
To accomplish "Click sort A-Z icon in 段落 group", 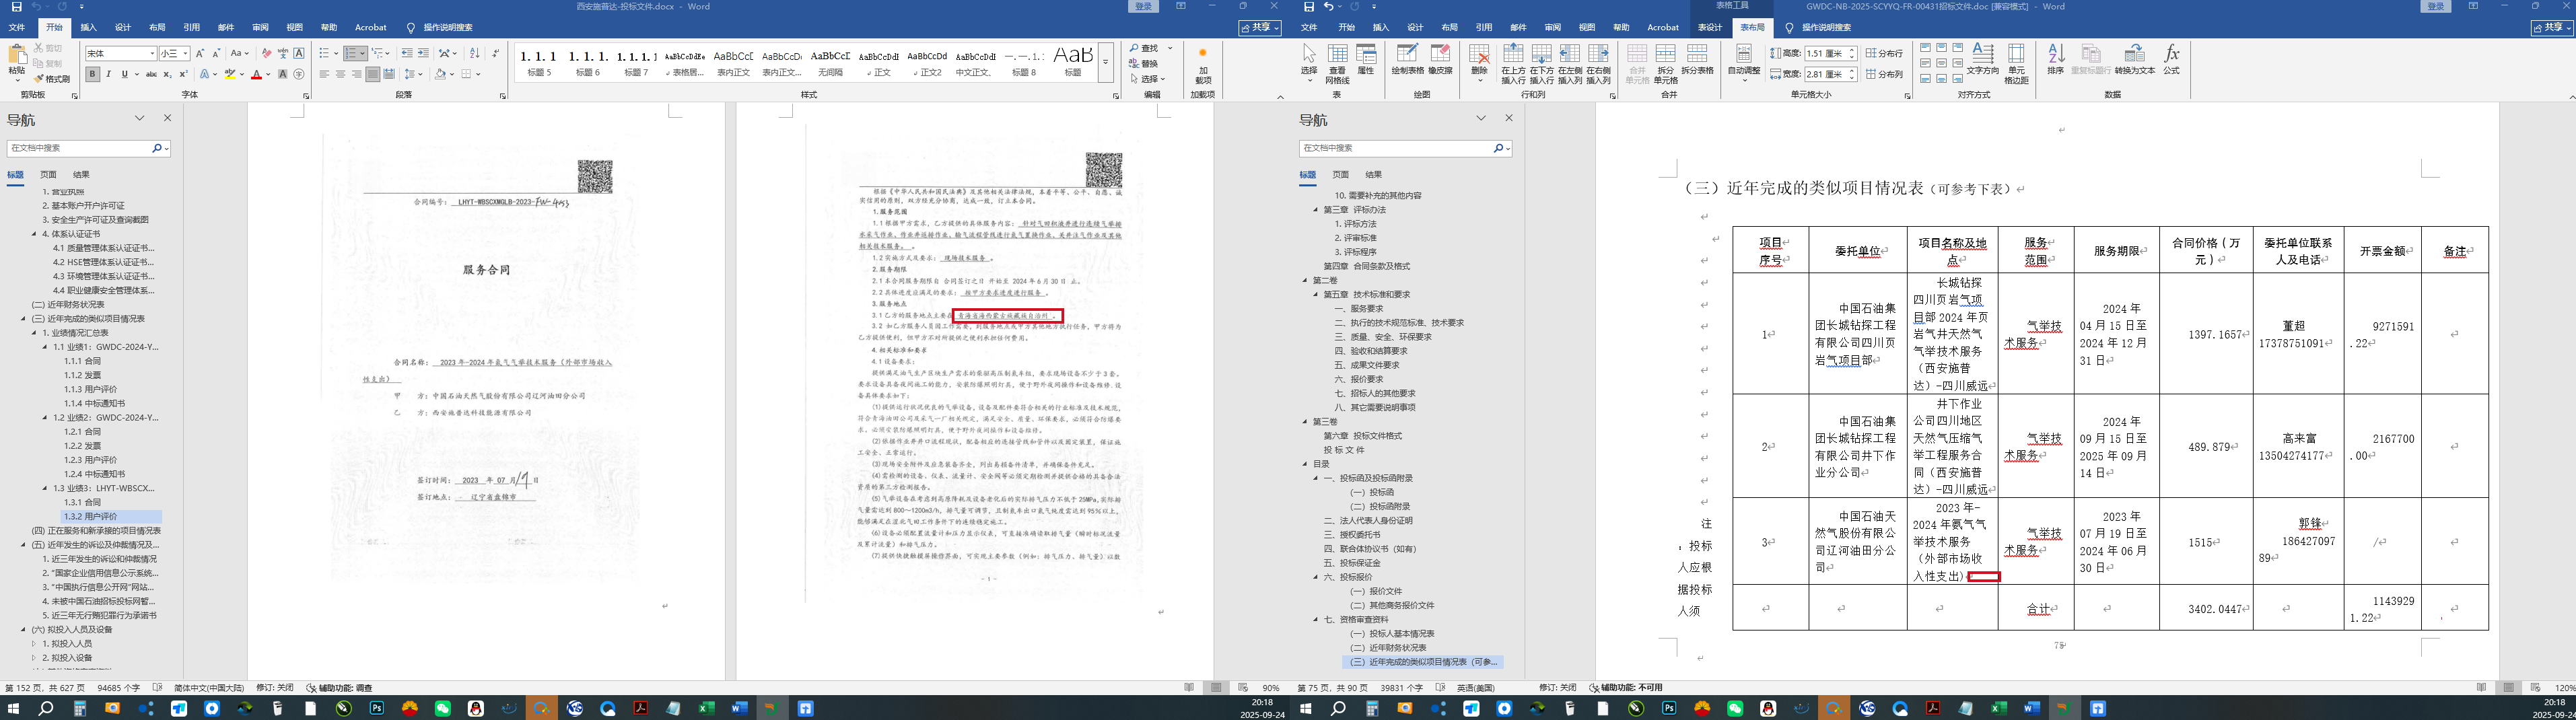I will tap(474, 53).
